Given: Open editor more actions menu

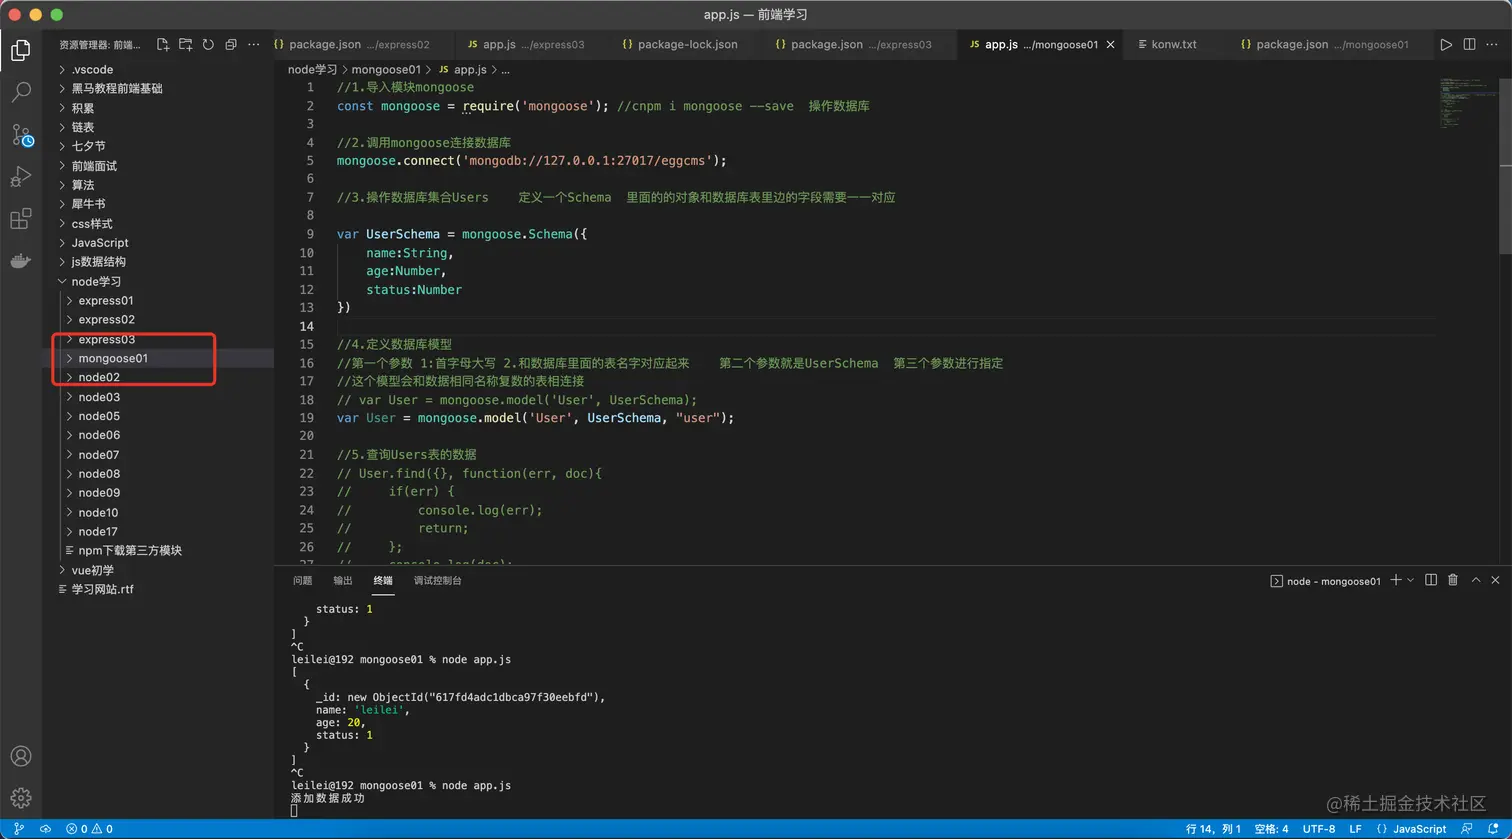Looking at the screenshot, I should pos(1492,45).
